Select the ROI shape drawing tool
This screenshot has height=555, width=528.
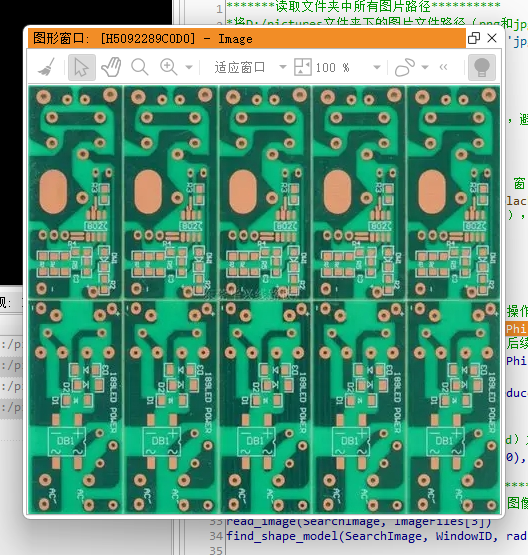[405, 67]
